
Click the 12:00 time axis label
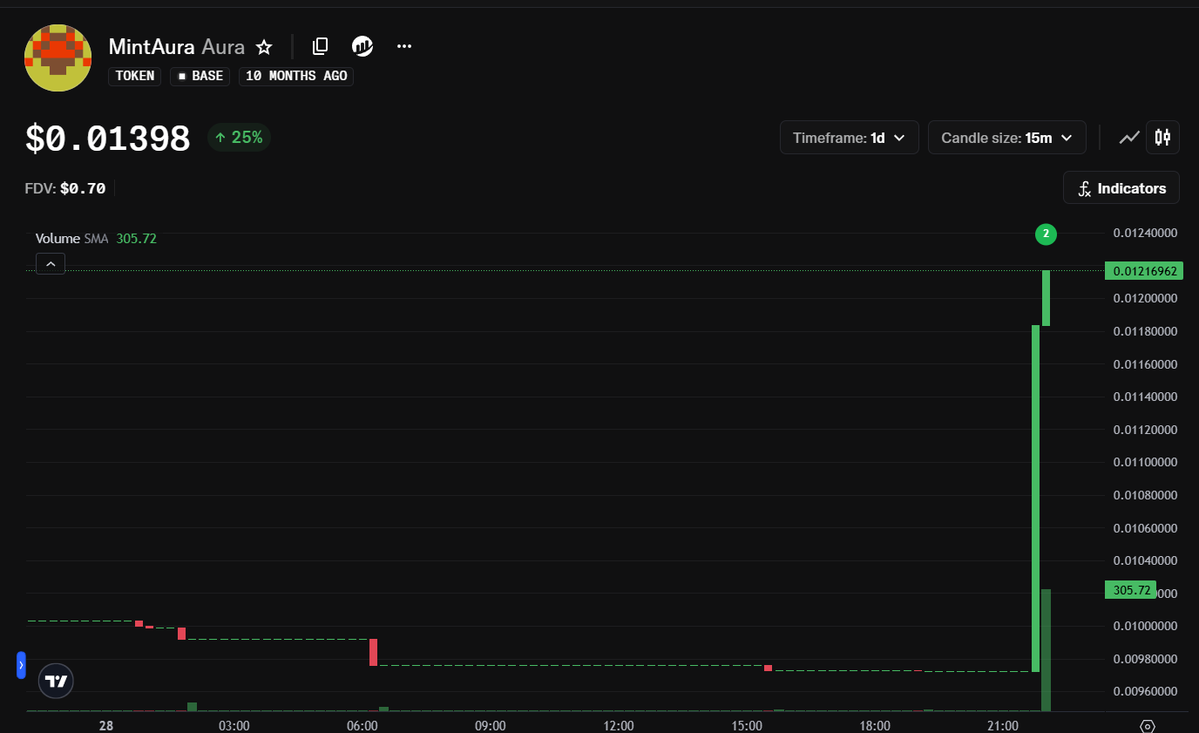point(618,725)
